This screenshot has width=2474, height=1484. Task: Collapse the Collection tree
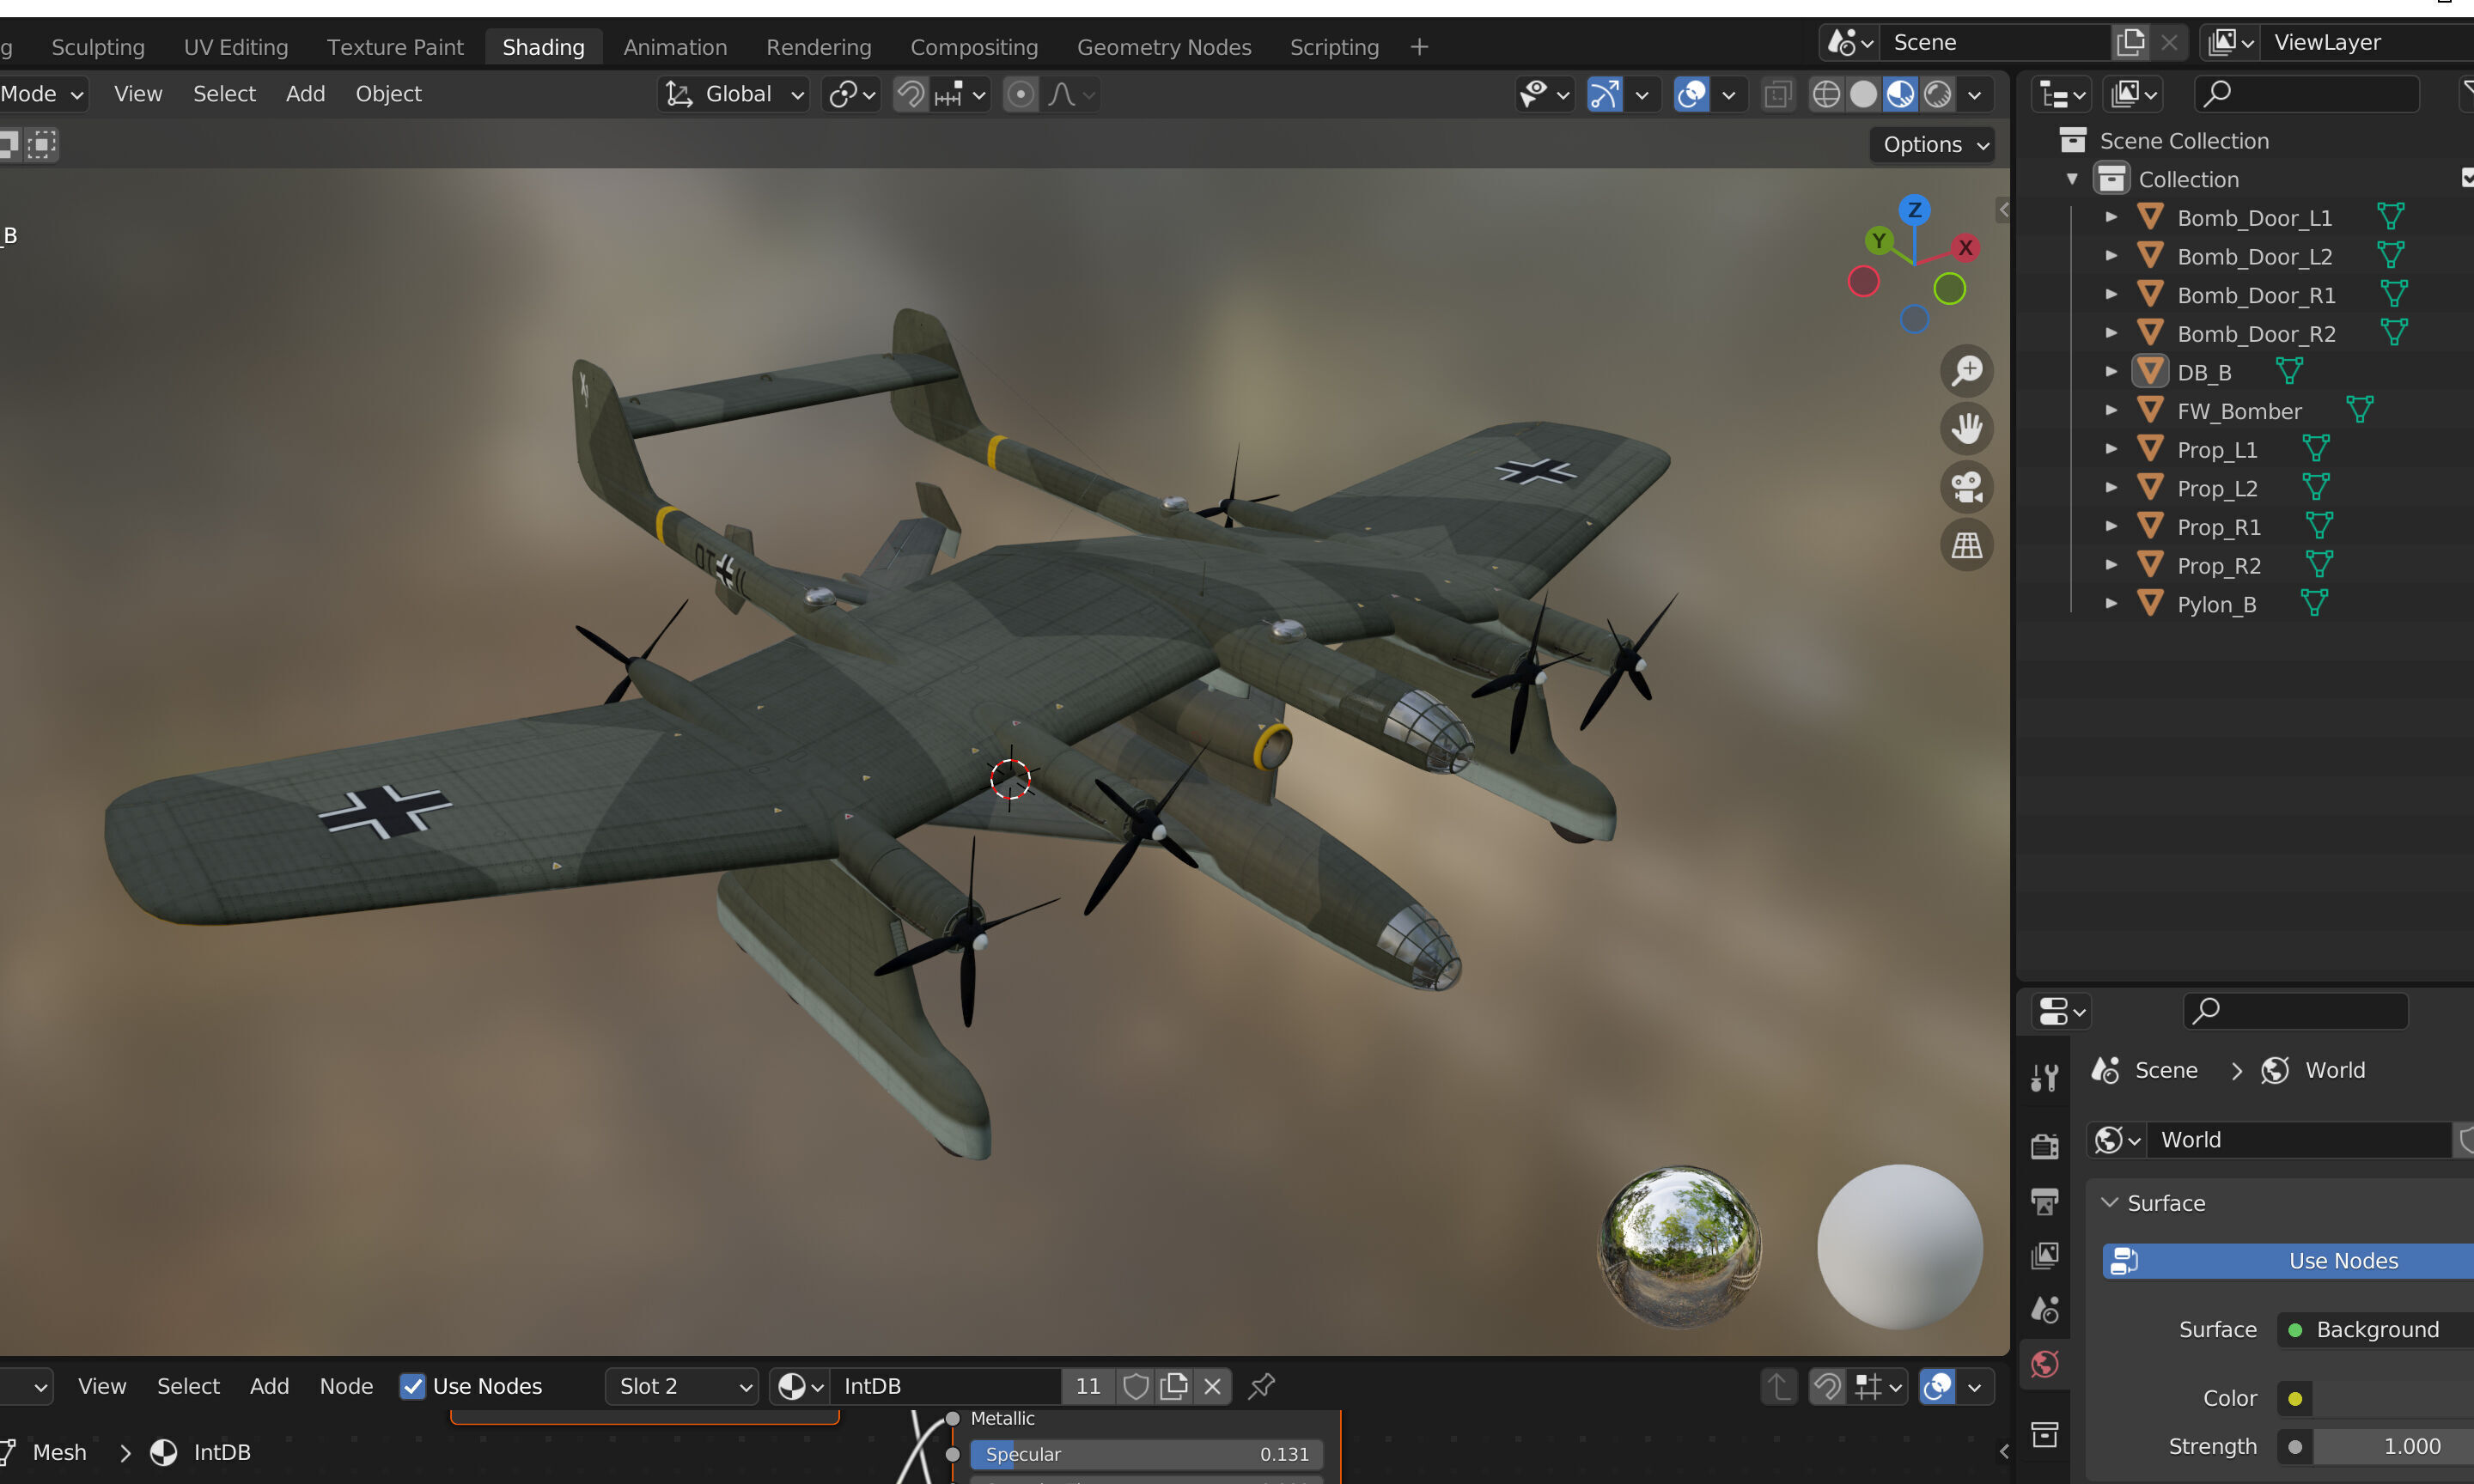[x=2072, y=179]
